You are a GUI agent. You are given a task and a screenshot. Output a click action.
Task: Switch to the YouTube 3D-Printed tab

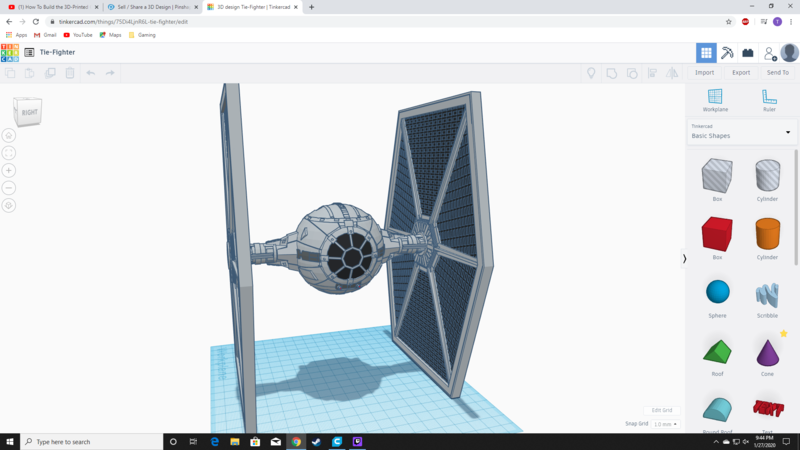(x=53, y=7)
